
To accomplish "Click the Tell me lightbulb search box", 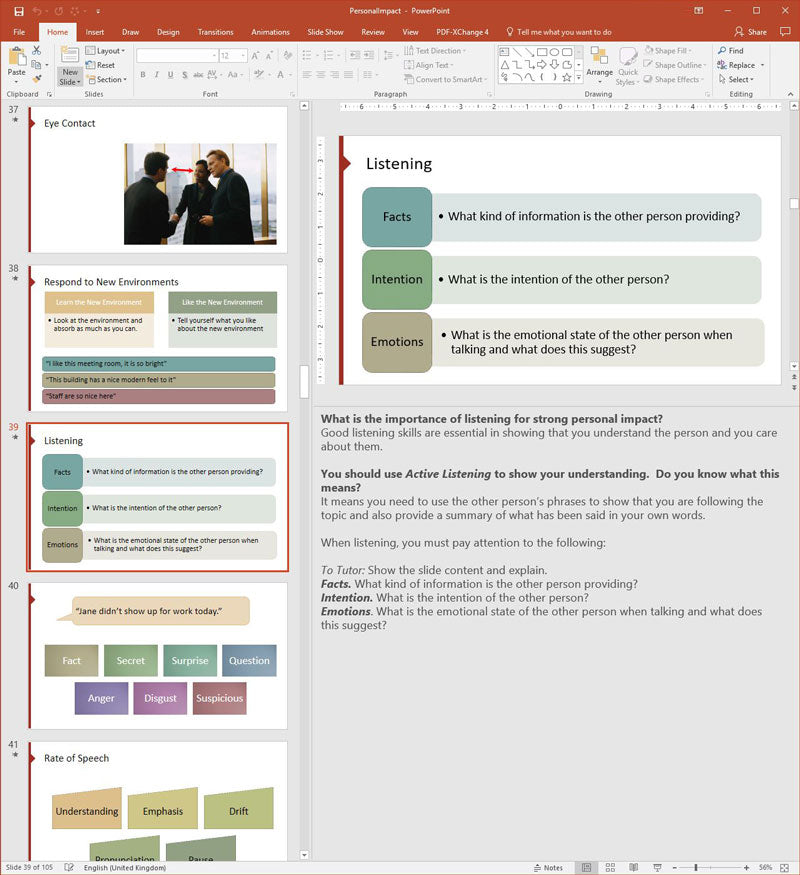I will point(558,32).
